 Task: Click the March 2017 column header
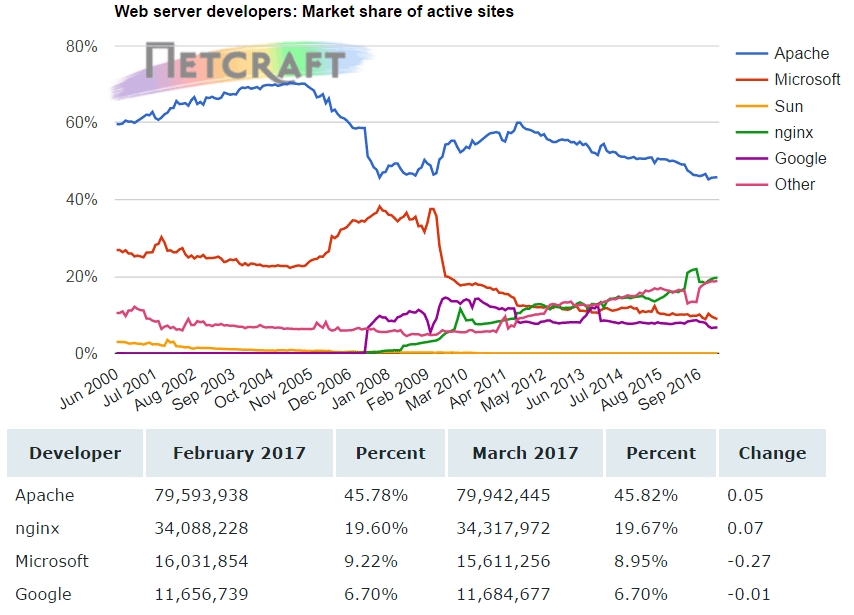click(x=525, y=453)
